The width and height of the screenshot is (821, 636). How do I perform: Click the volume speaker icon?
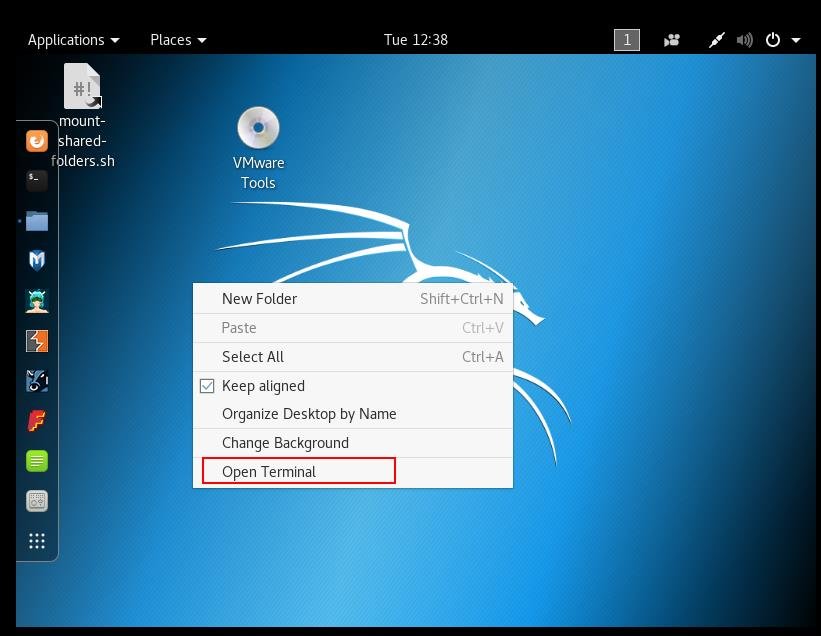click(745, 40)
